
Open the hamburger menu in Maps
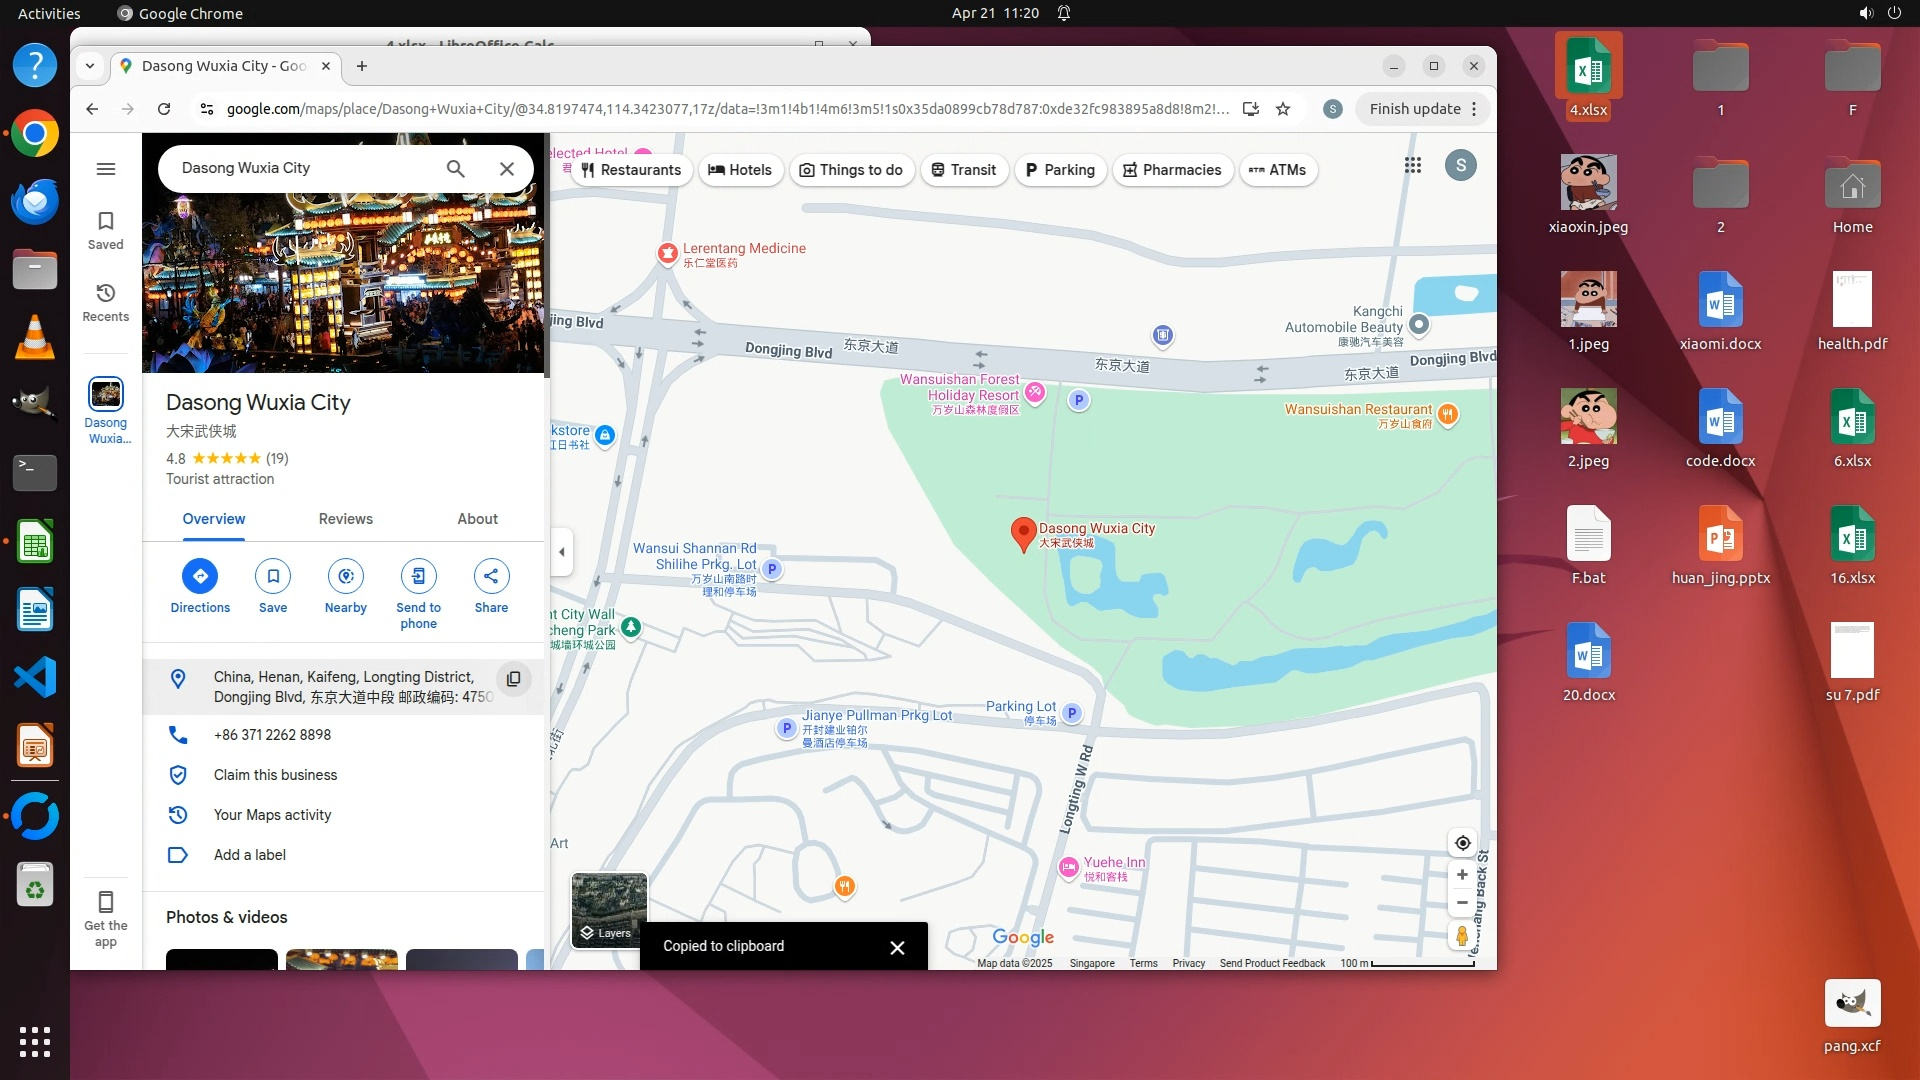[106, 169]
